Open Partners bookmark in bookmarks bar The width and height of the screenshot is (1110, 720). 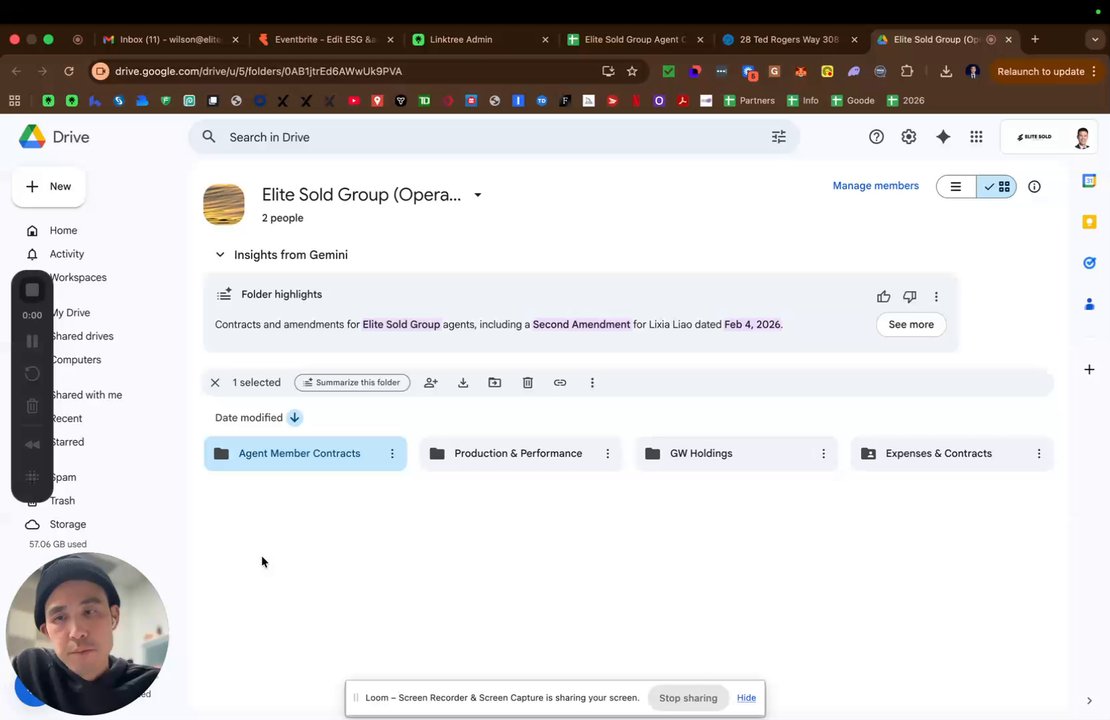click(x=749, y=101)
